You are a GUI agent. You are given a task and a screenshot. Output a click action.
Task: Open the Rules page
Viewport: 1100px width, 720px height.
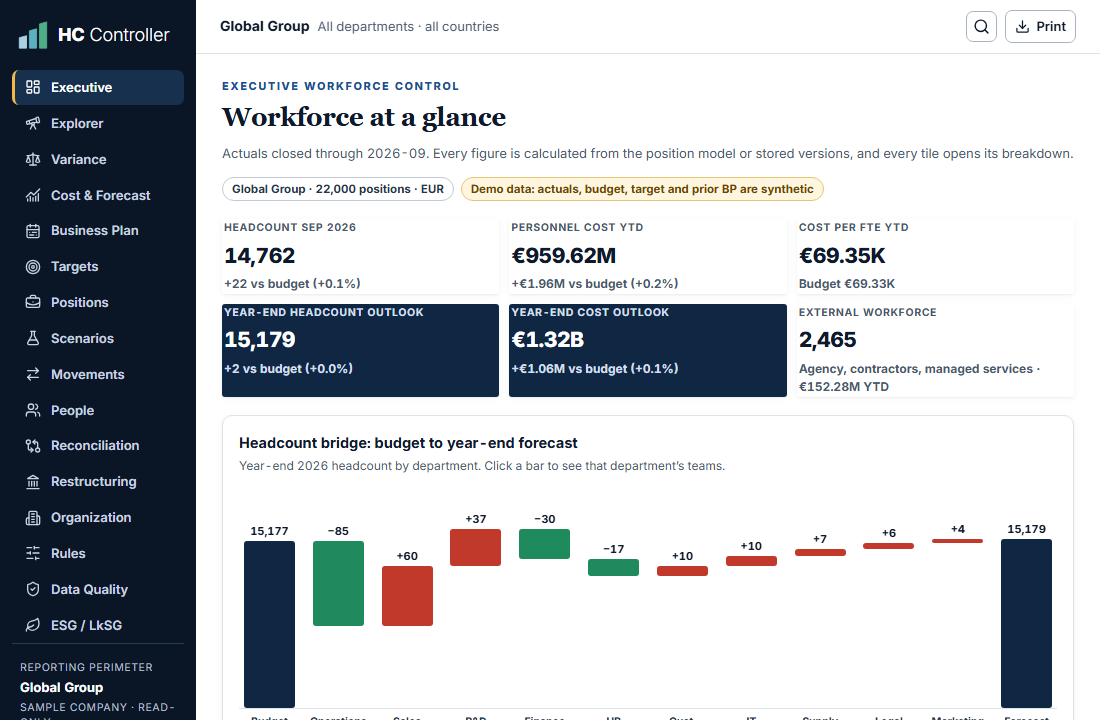[98, 554]
